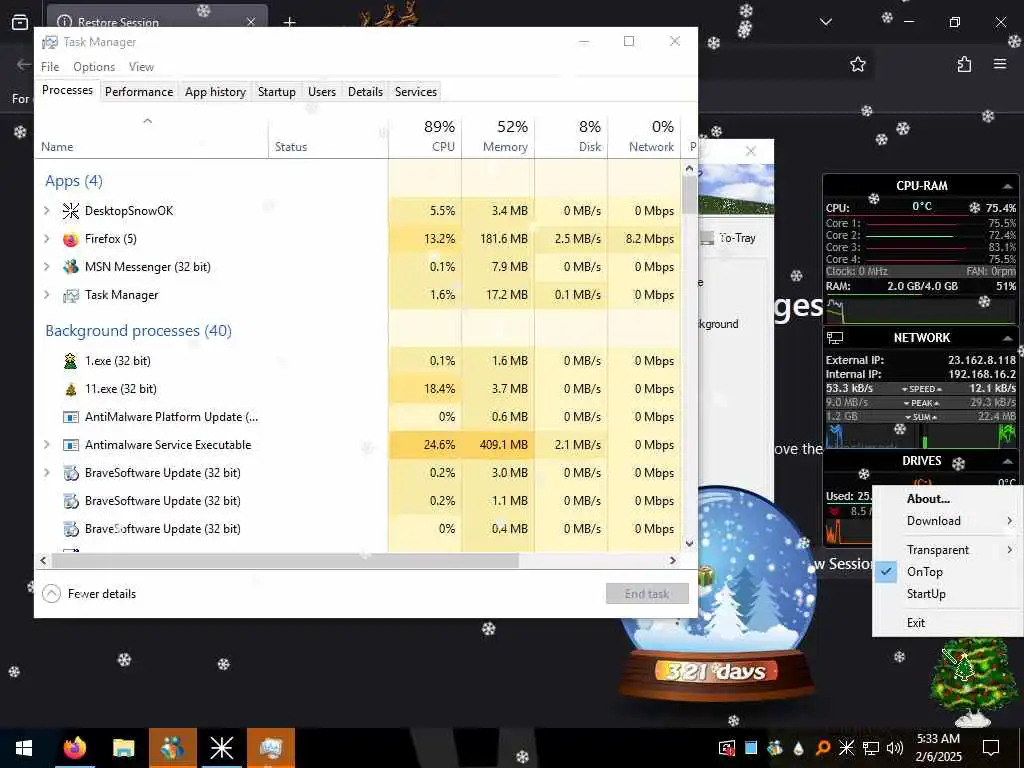Image resolution: width=1024 pixels, height=768 pixels.
Task: Click Fewer details collapse arrow
Action: tap(51, 594)
